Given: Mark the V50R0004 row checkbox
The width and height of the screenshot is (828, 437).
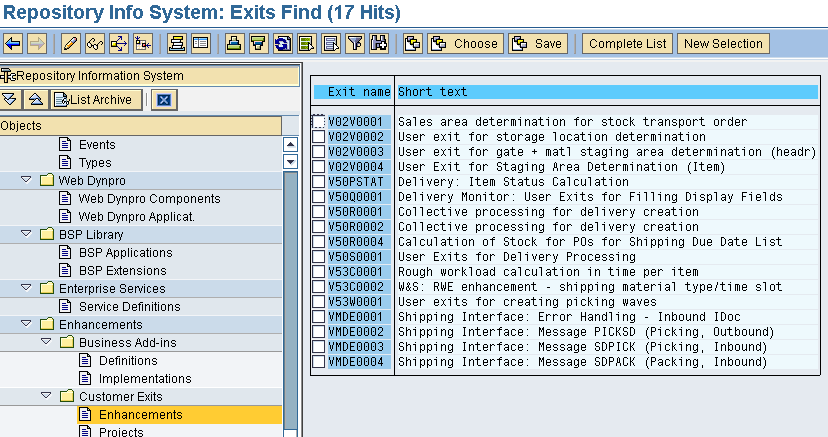Looking at the screenshot, I should (318, 242).
